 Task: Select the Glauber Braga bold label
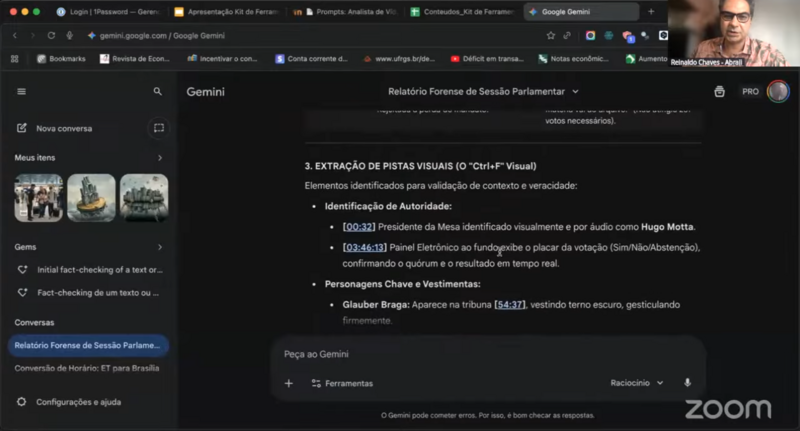(x=376, y=305)
